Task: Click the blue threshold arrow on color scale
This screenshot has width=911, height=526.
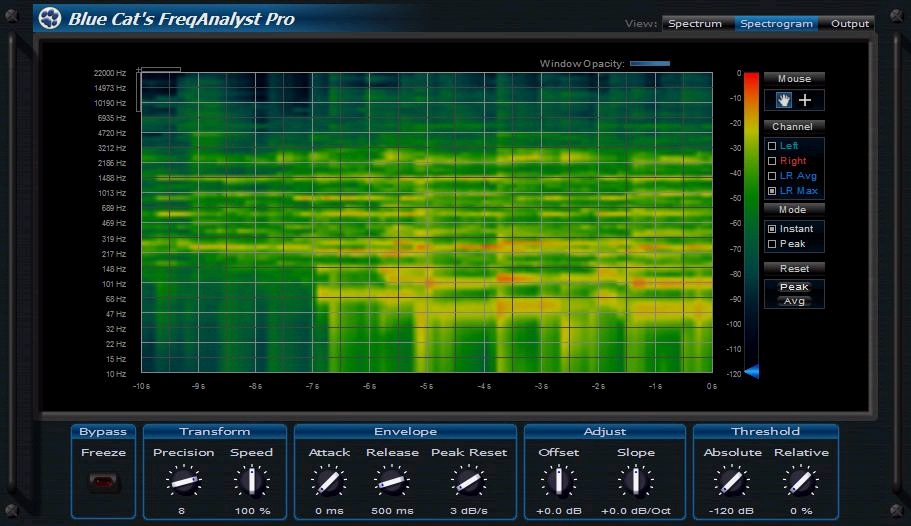Action: point(751,371)
